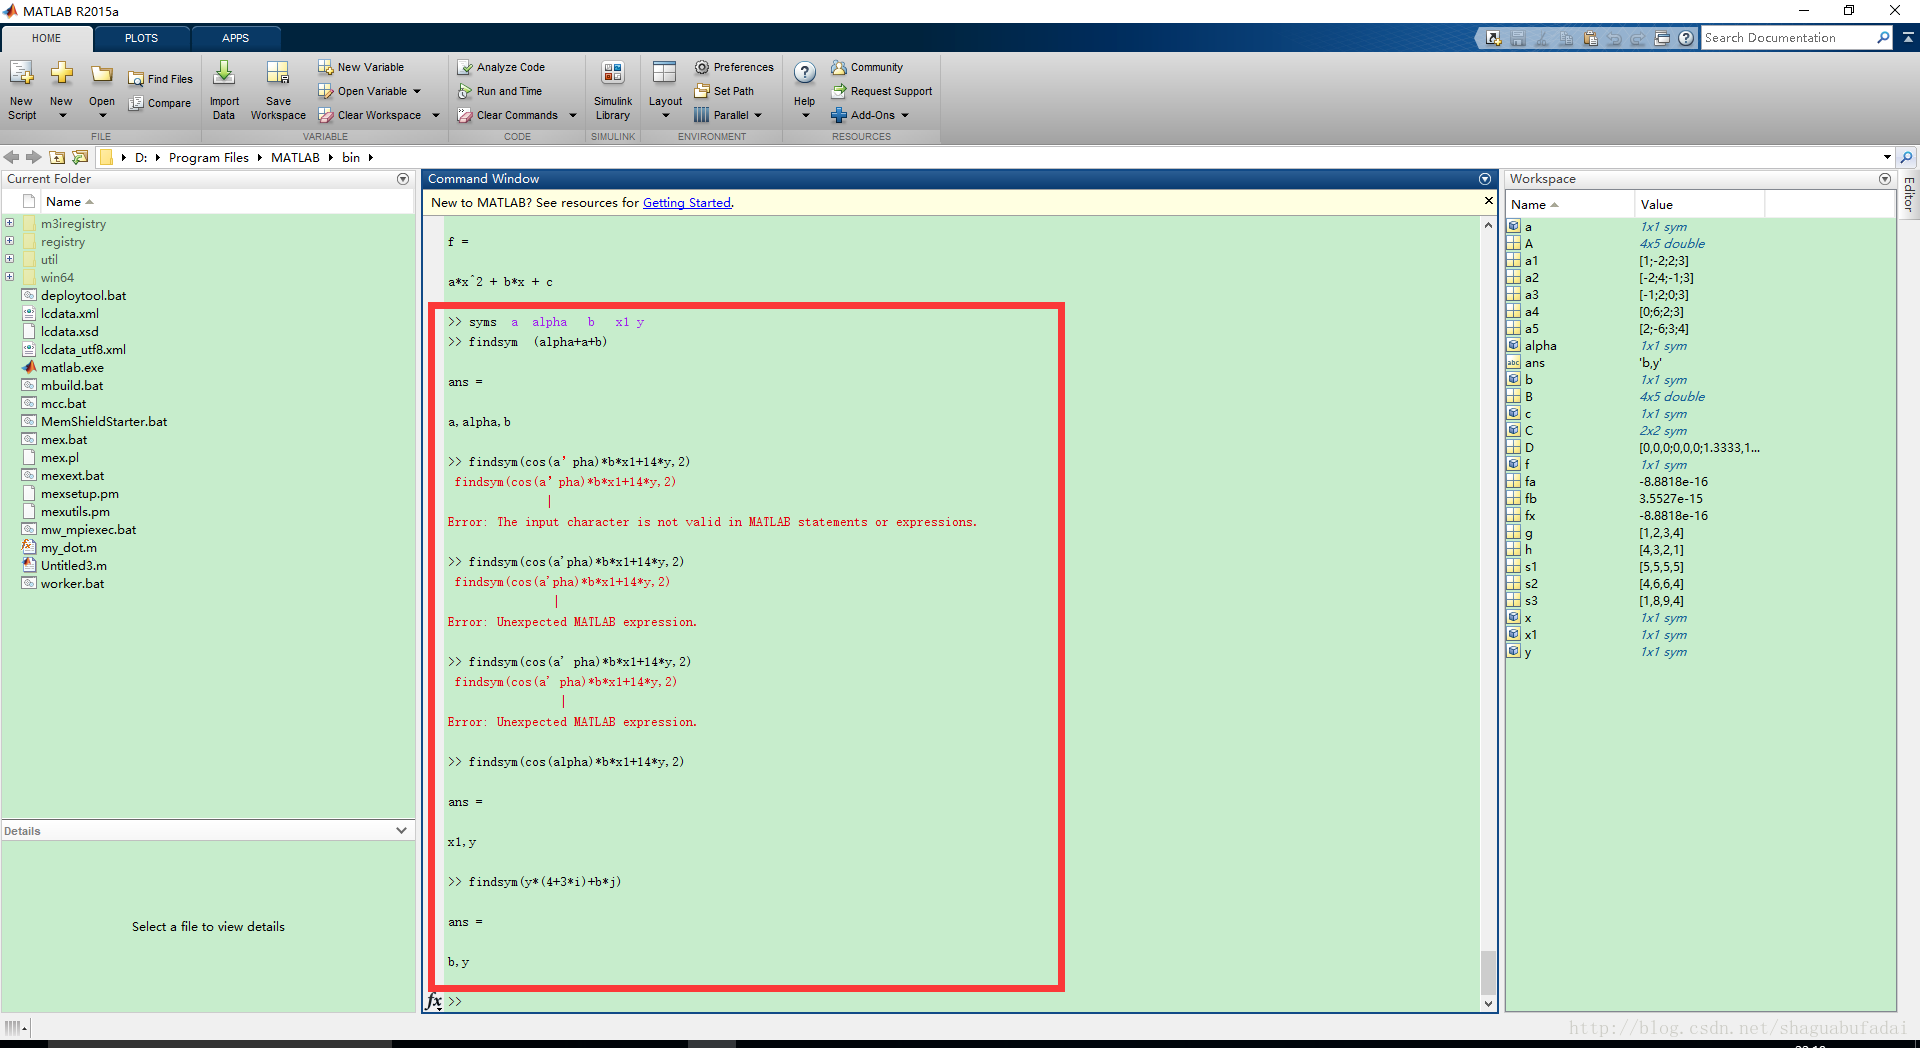Click Request Support
This screenshot has height=1048, width=1920.
tap(881, 91)
